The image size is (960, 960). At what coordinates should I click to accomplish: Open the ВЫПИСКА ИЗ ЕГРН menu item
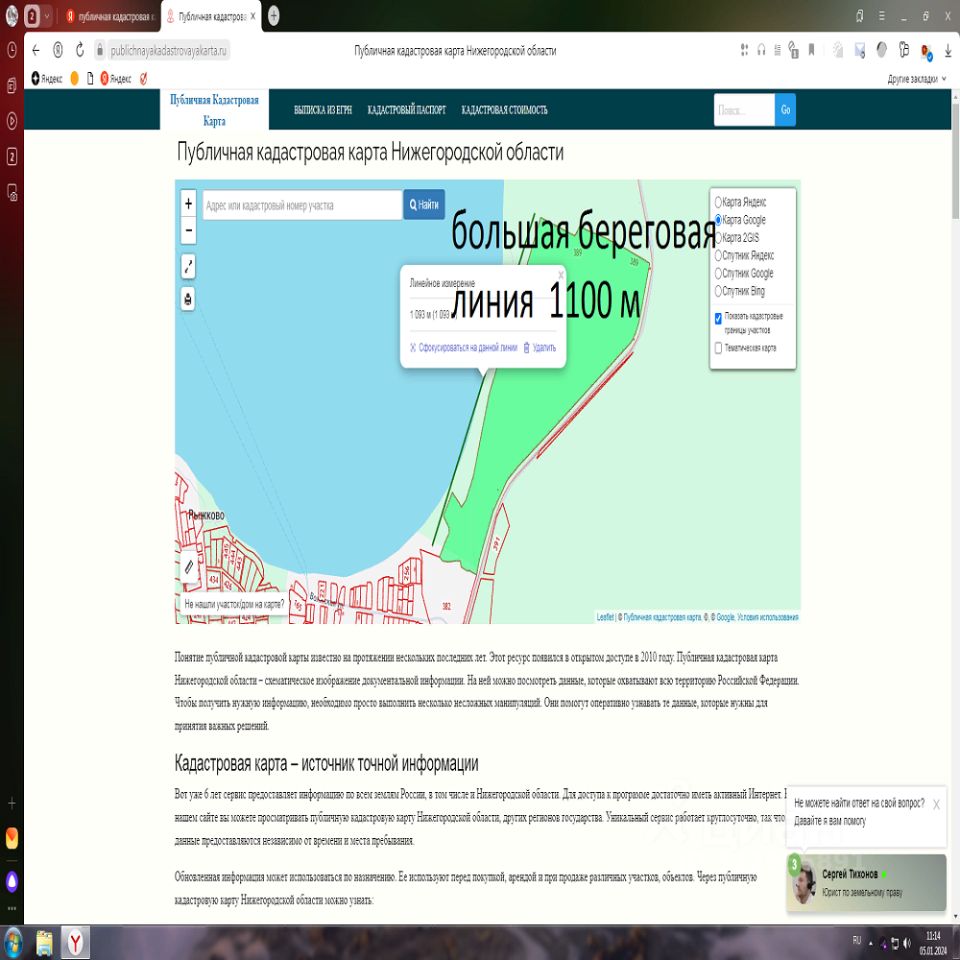point(323,110)
